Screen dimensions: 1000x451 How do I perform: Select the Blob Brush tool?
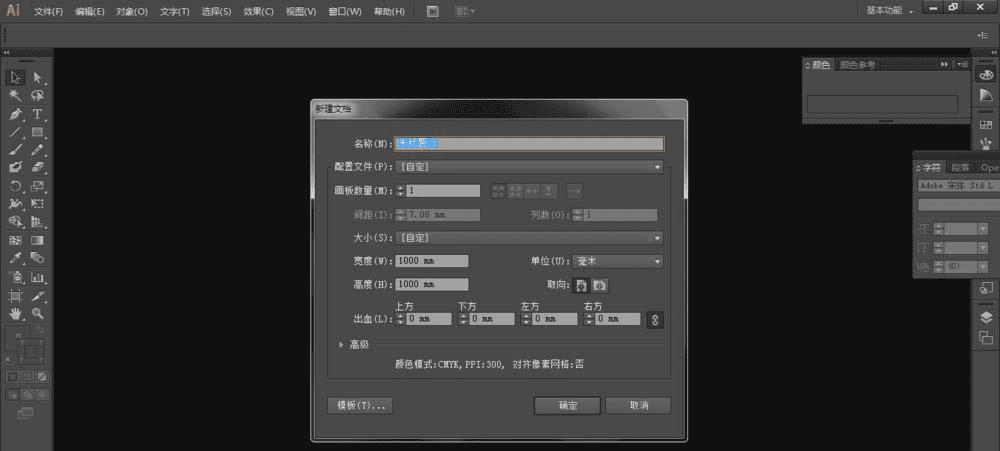tap(16, 168)
